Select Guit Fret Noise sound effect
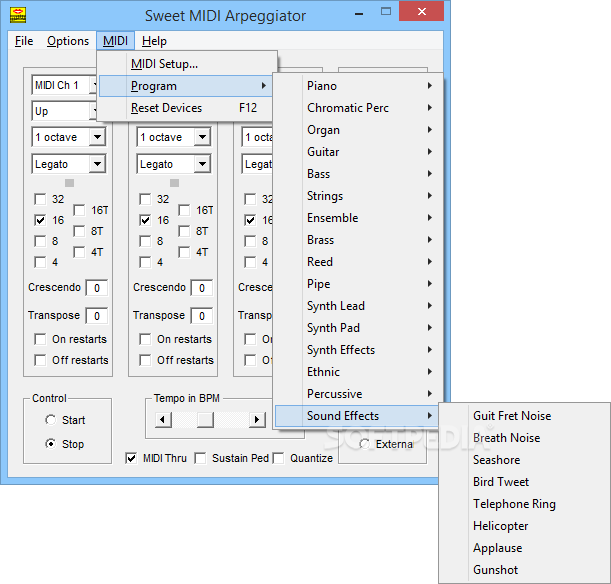This screenshot has height=584, width=611. (524, 416)
